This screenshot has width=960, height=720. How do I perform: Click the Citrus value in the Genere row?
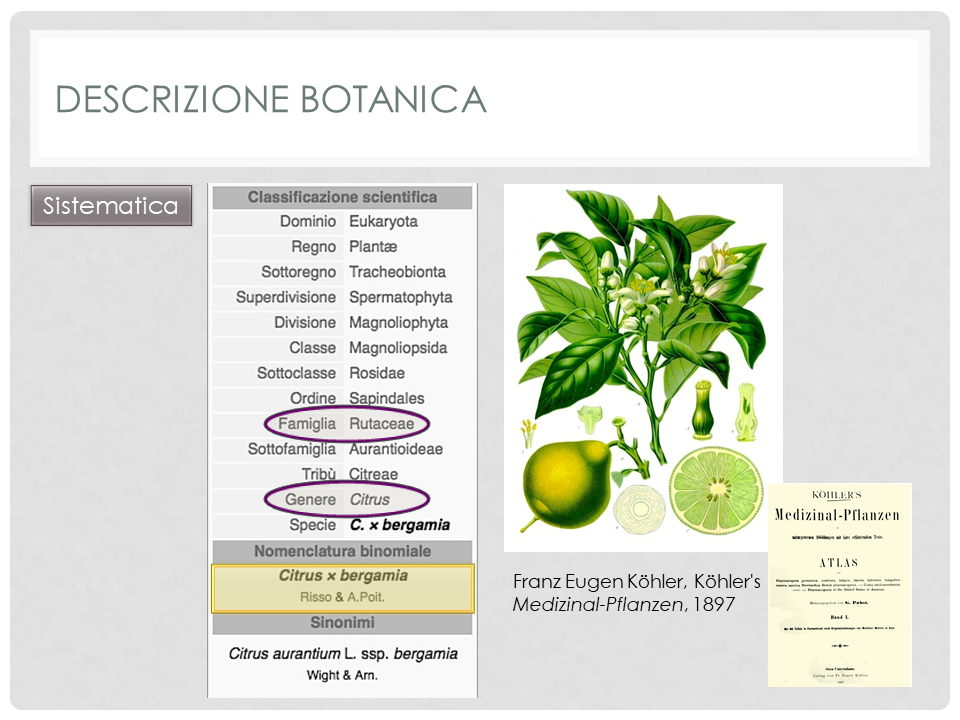pos(369,500)
